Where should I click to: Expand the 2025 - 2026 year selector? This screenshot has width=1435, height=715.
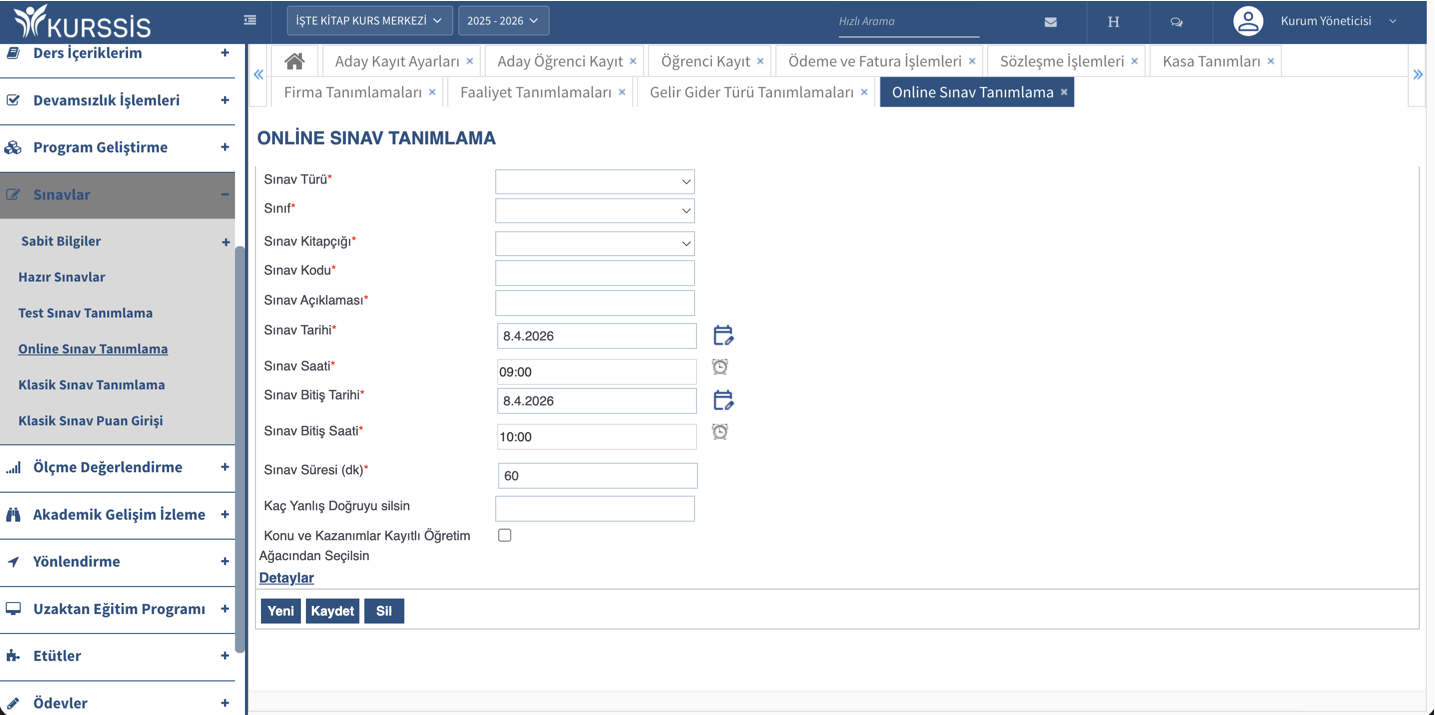pos(503,20)
